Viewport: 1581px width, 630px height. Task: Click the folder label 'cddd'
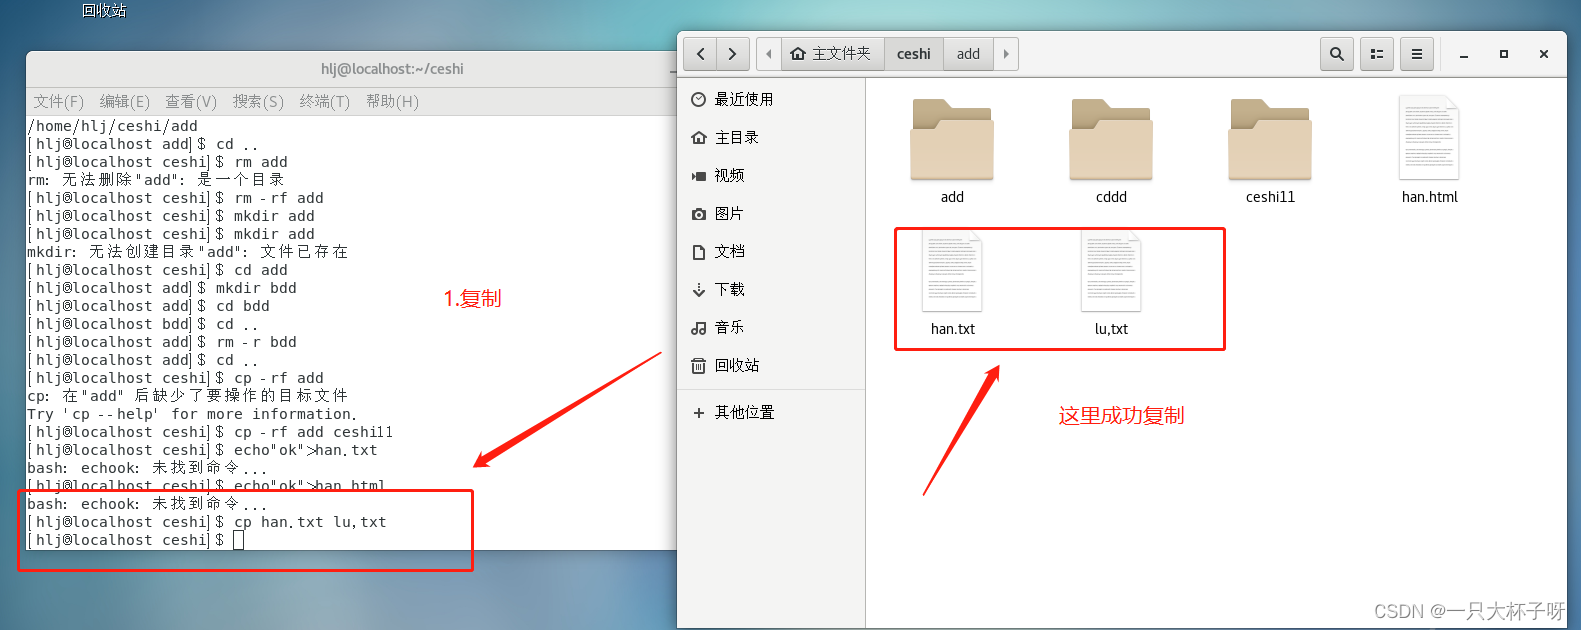click(x=1111, y=197)
